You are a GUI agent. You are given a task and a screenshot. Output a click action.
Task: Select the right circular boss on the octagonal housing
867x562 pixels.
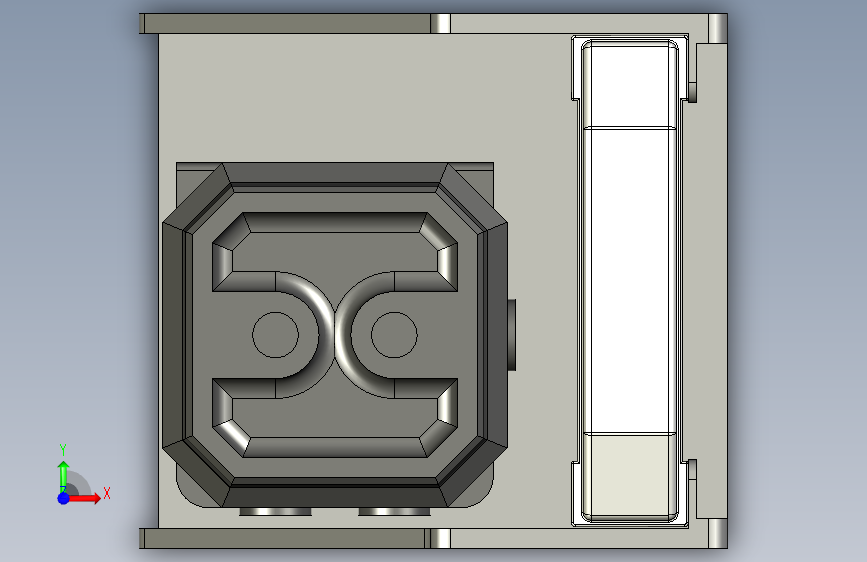[394, 335]
